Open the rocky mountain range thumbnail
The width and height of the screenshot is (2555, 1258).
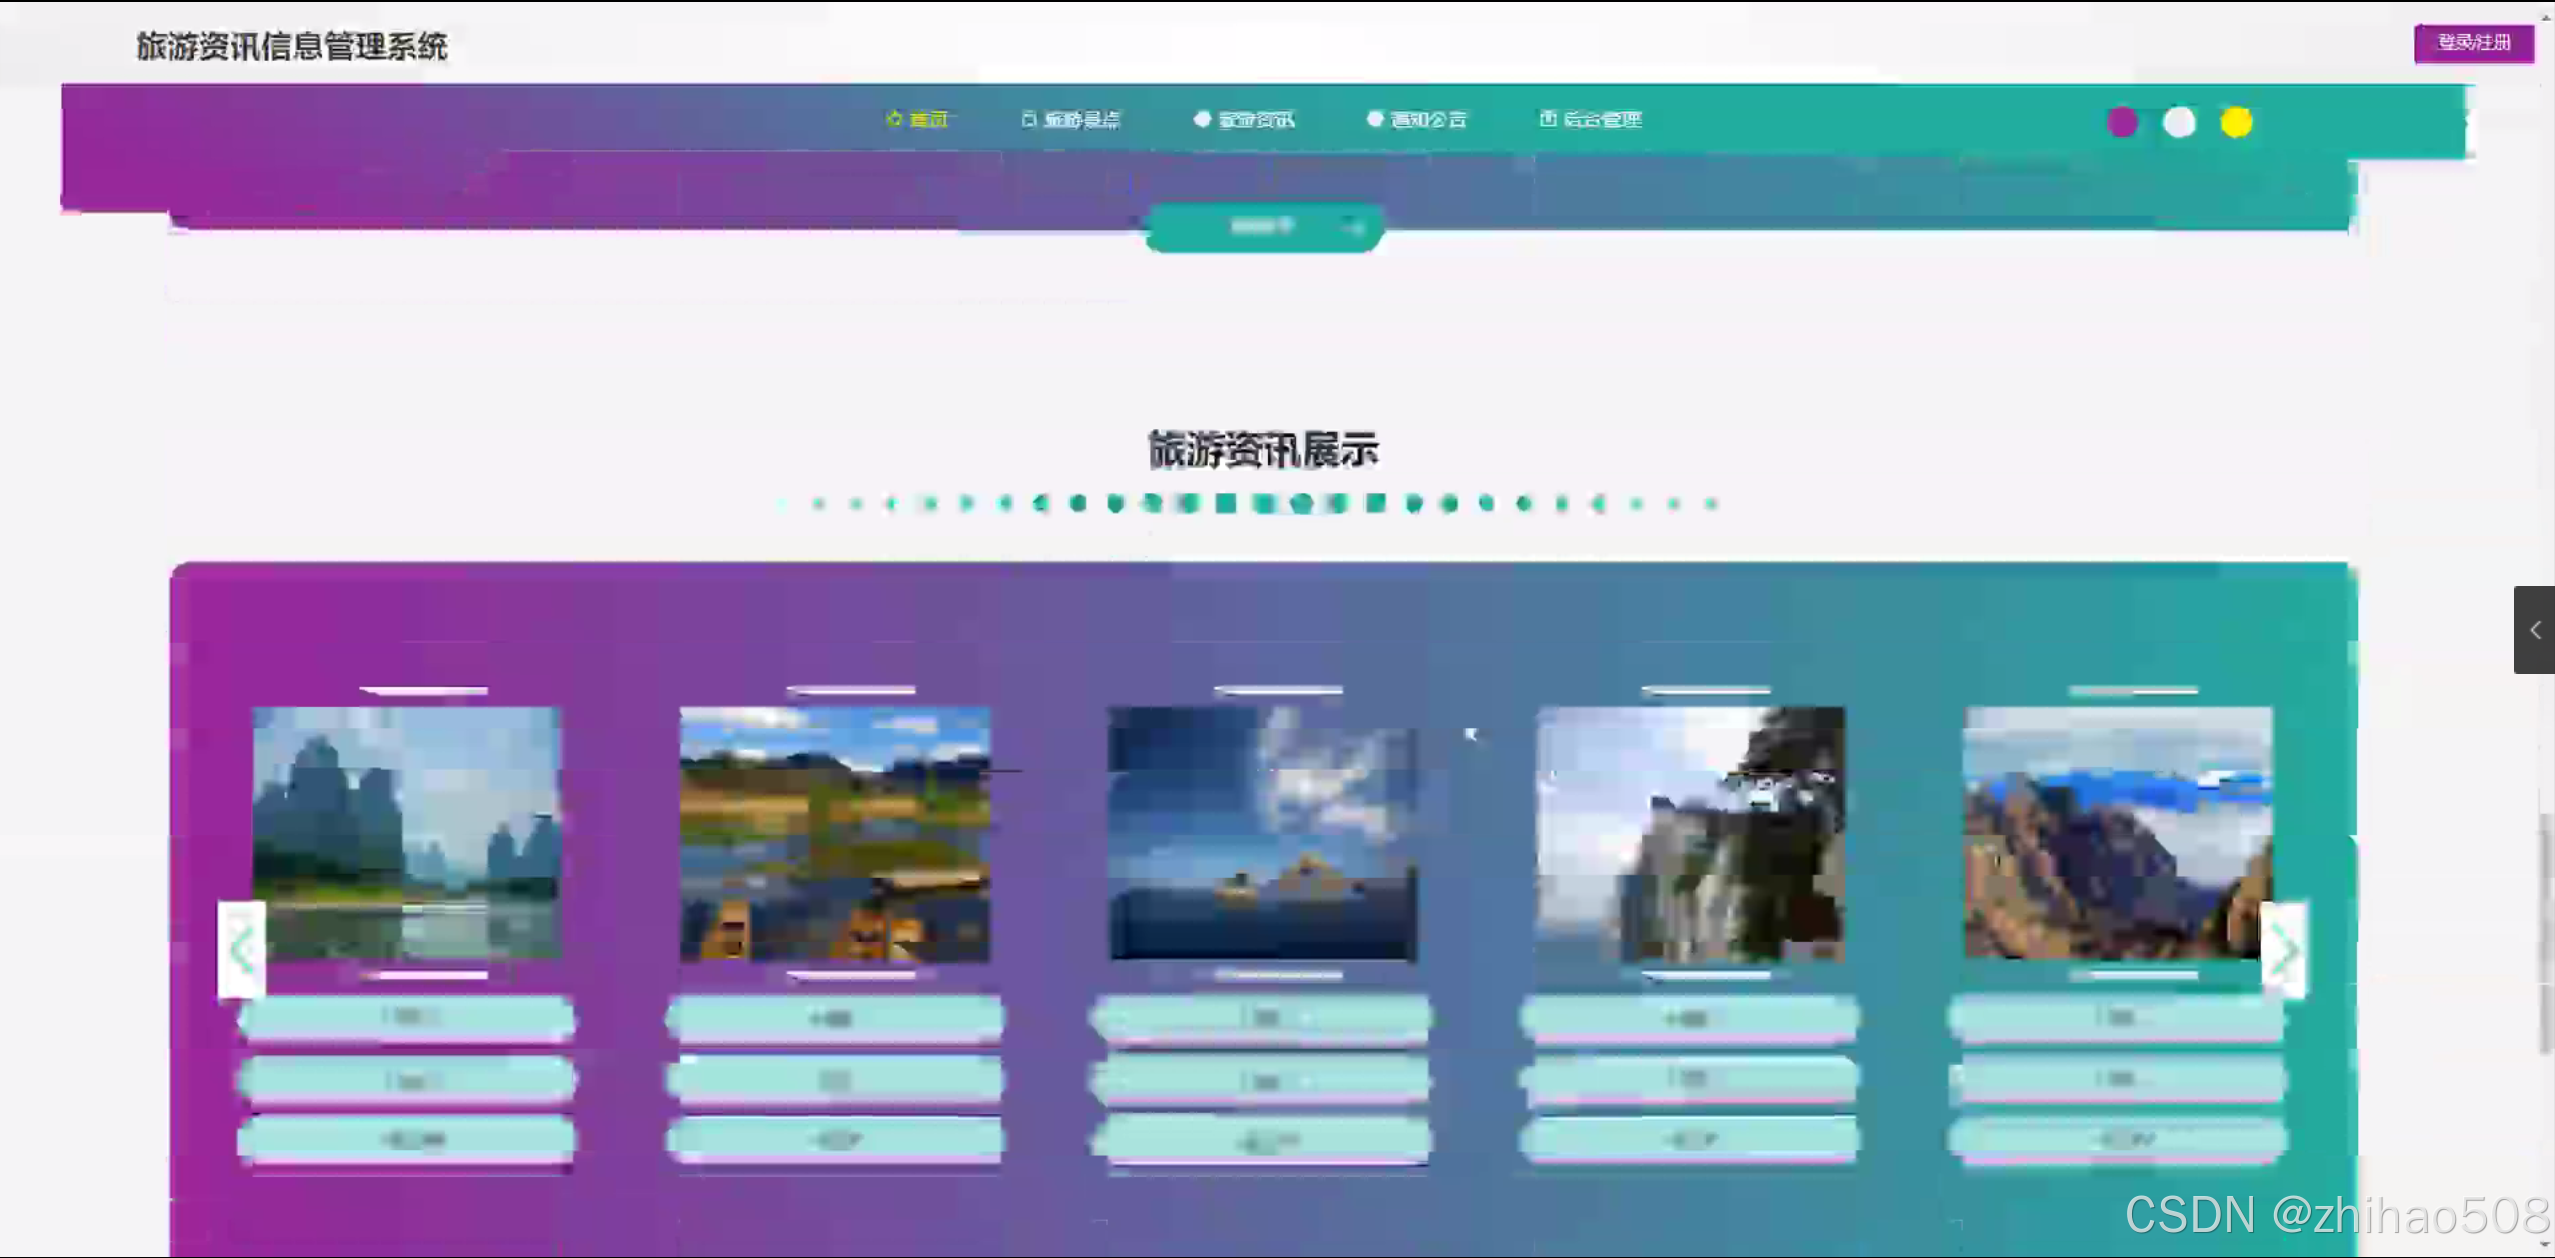pyautogui.click(x=2118, y=832)
